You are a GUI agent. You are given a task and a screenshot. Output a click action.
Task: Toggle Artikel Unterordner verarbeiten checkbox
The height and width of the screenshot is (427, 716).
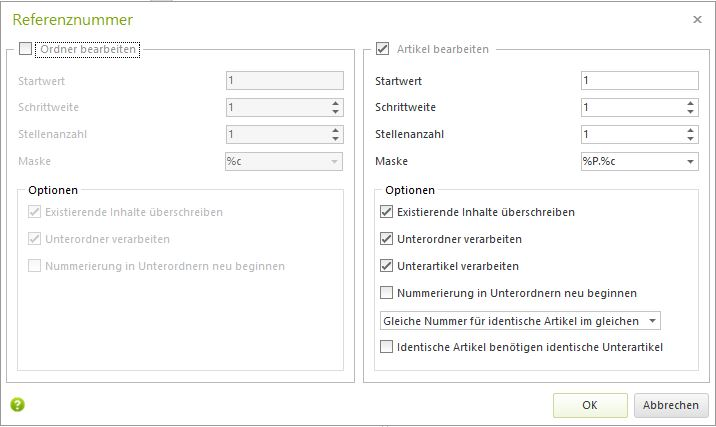[386, 239]
